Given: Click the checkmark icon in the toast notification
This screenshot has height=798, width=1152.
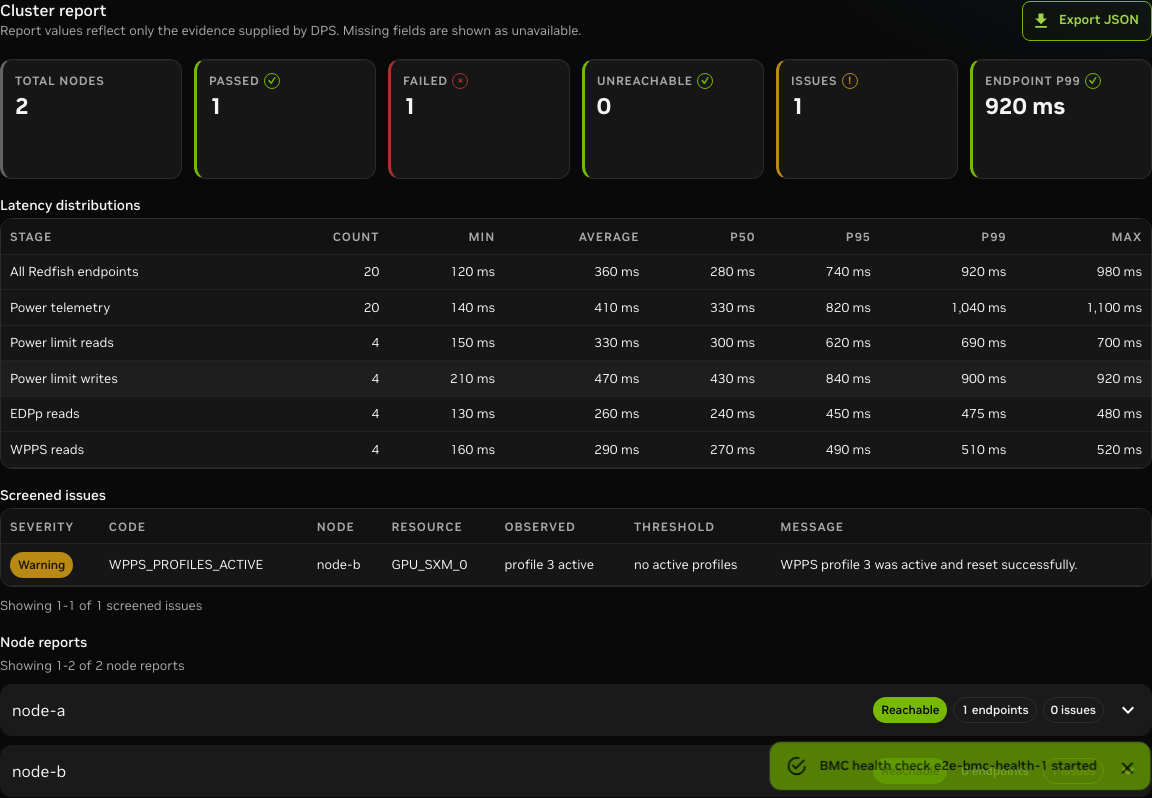Looking at the screenshot, I should 796,766.
